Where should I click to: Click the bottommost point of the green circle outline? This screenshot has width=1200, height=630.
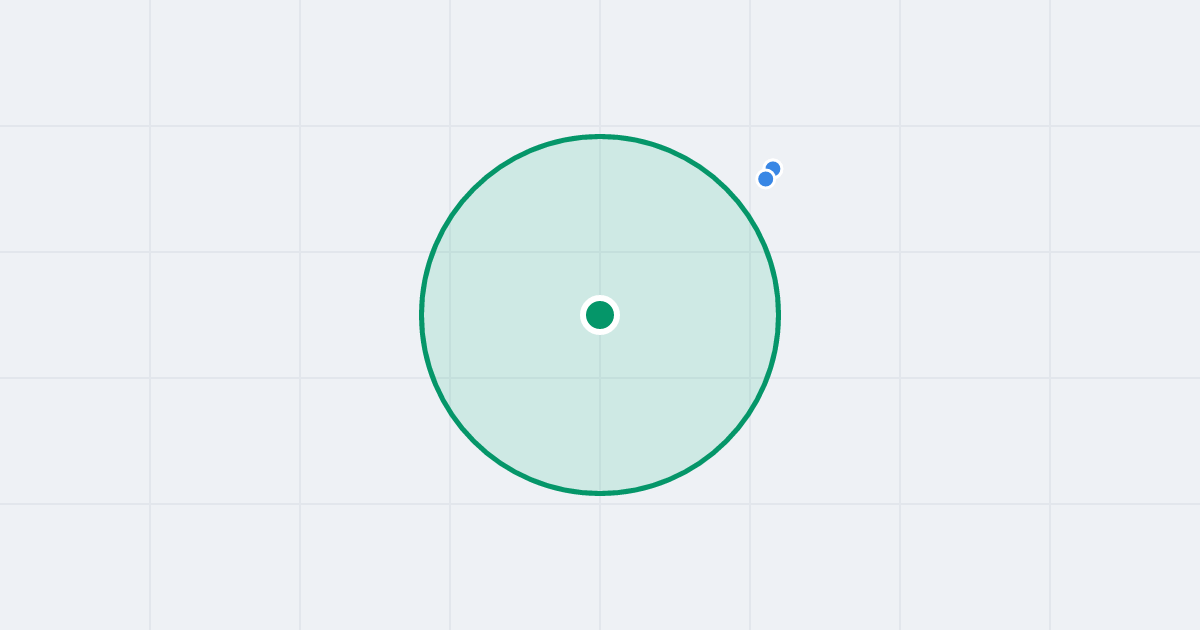(x=600, y=493)
